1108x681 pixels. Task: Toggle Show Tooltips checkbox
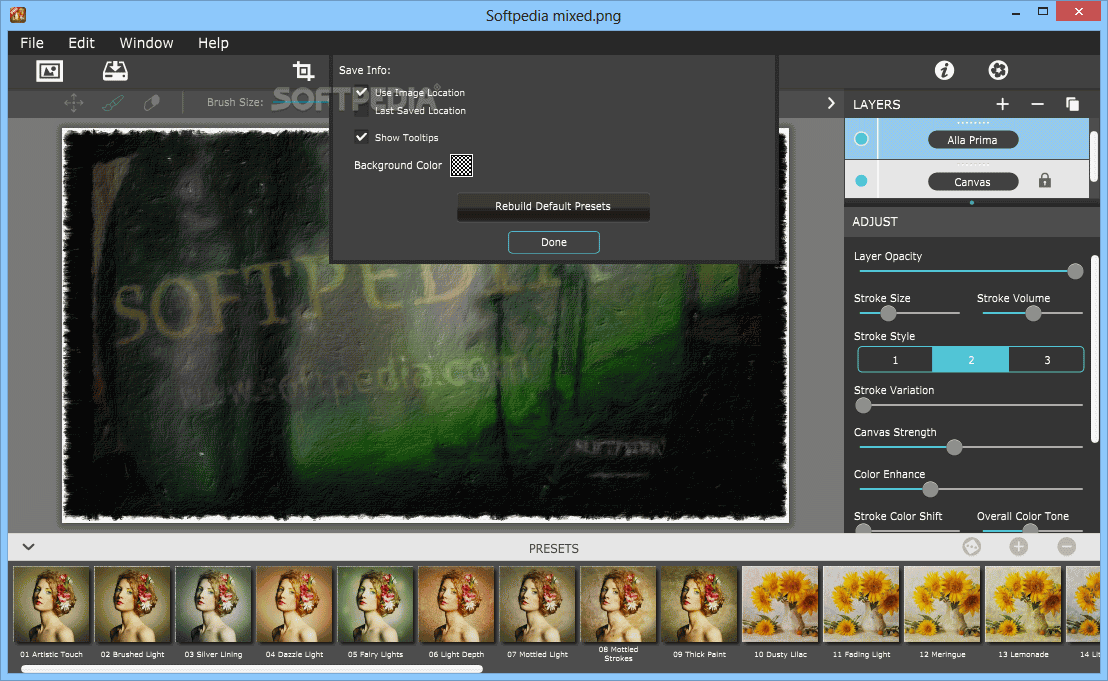(x=362, y=137)
